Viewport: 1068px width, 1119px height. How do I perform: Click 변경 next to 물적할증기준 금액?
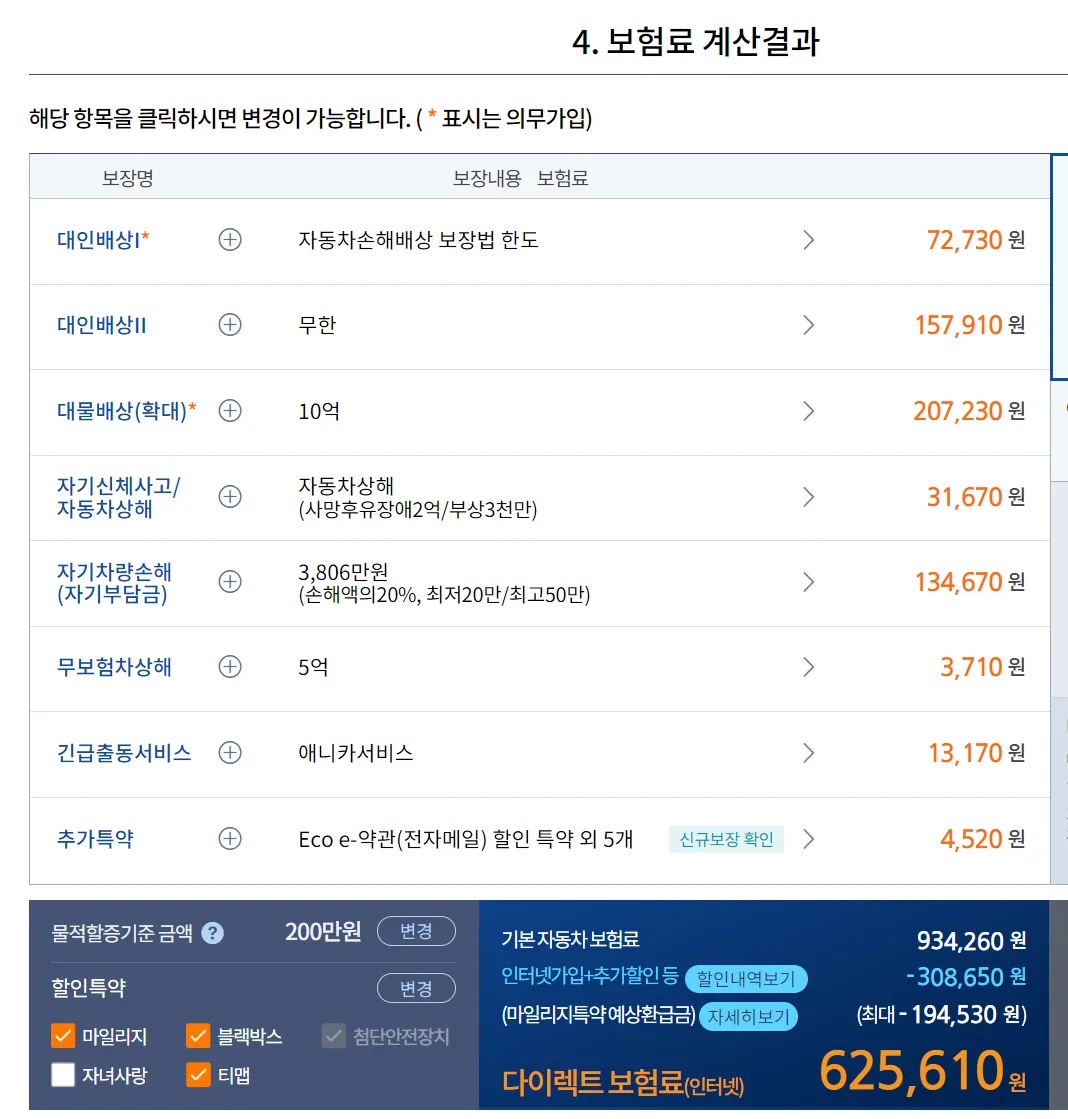(x=416, y=931)
